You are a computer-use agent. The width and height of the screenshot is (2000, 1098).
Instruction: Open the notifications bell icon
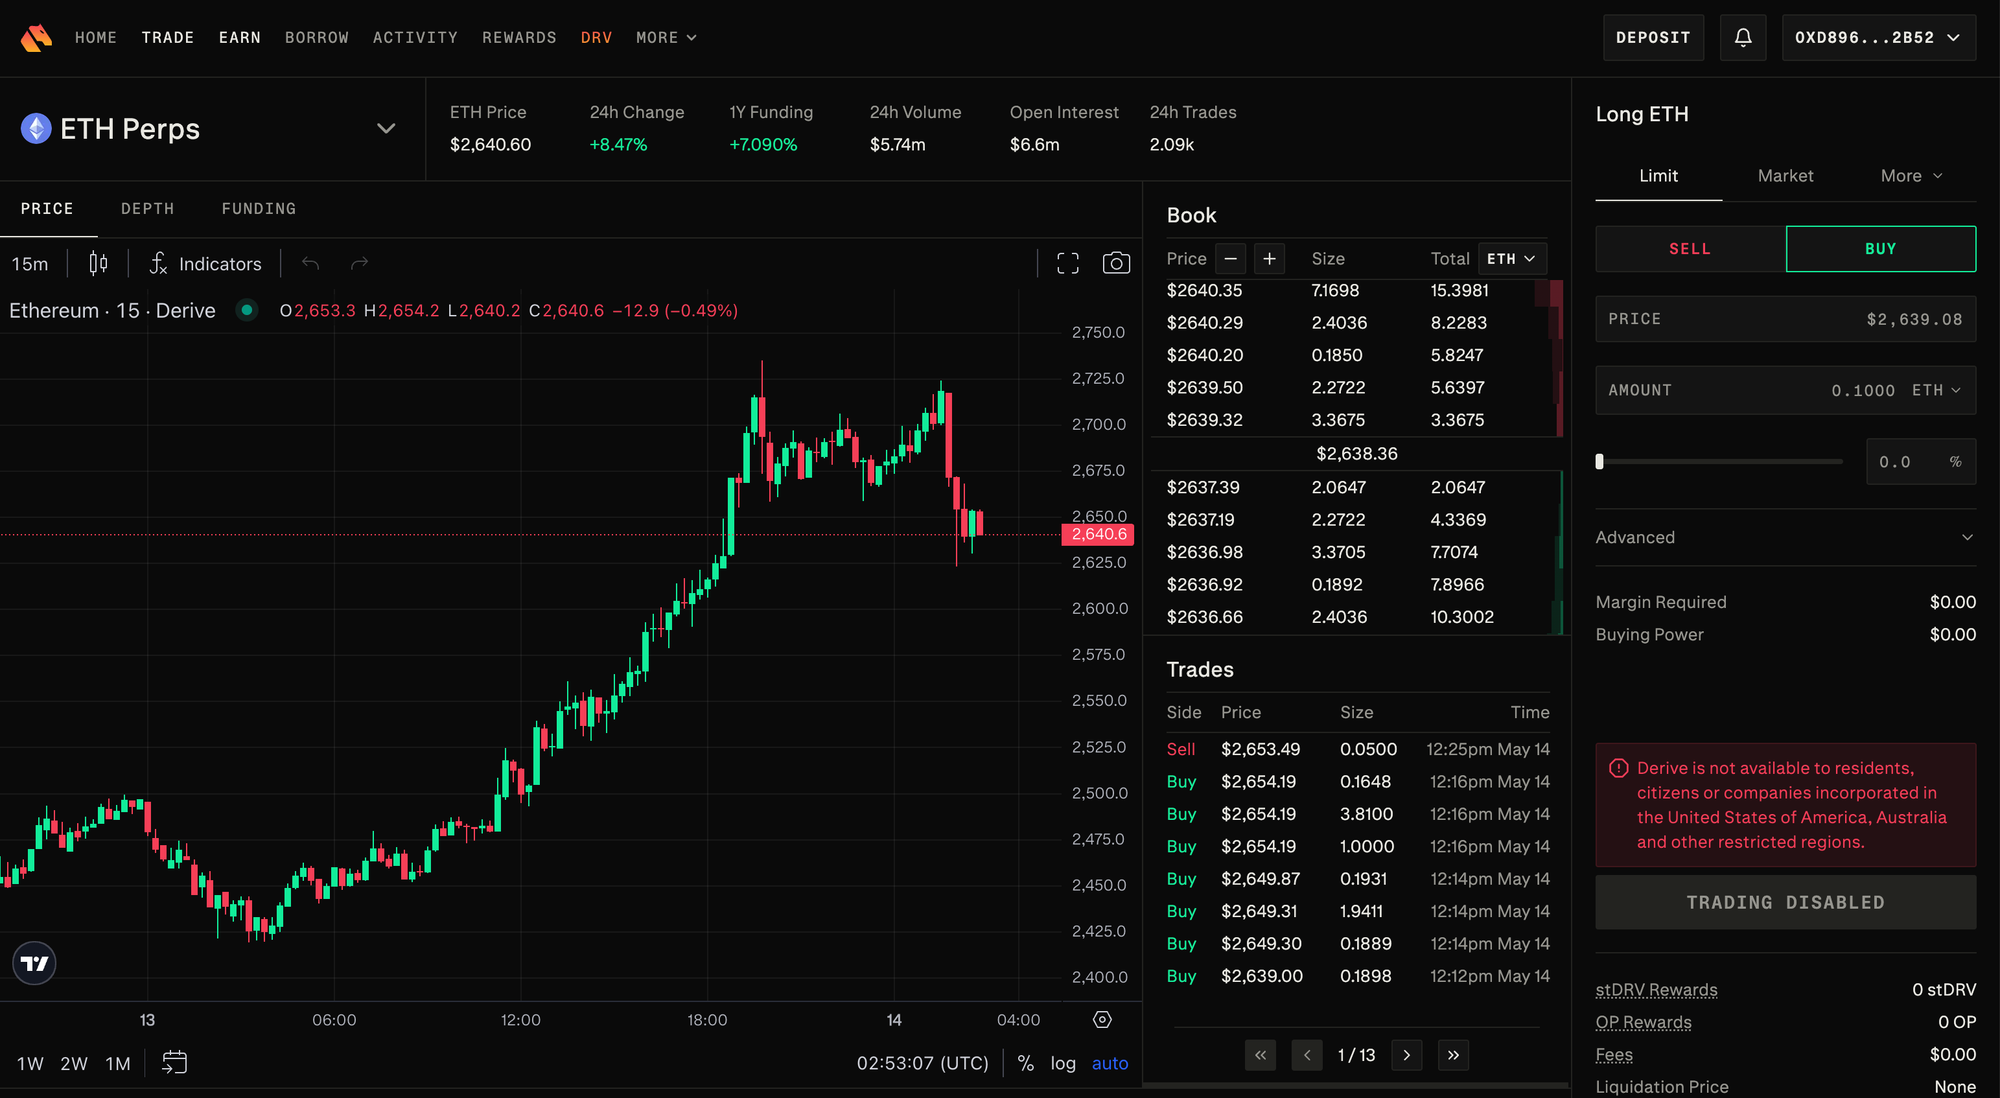(1742, 37)
